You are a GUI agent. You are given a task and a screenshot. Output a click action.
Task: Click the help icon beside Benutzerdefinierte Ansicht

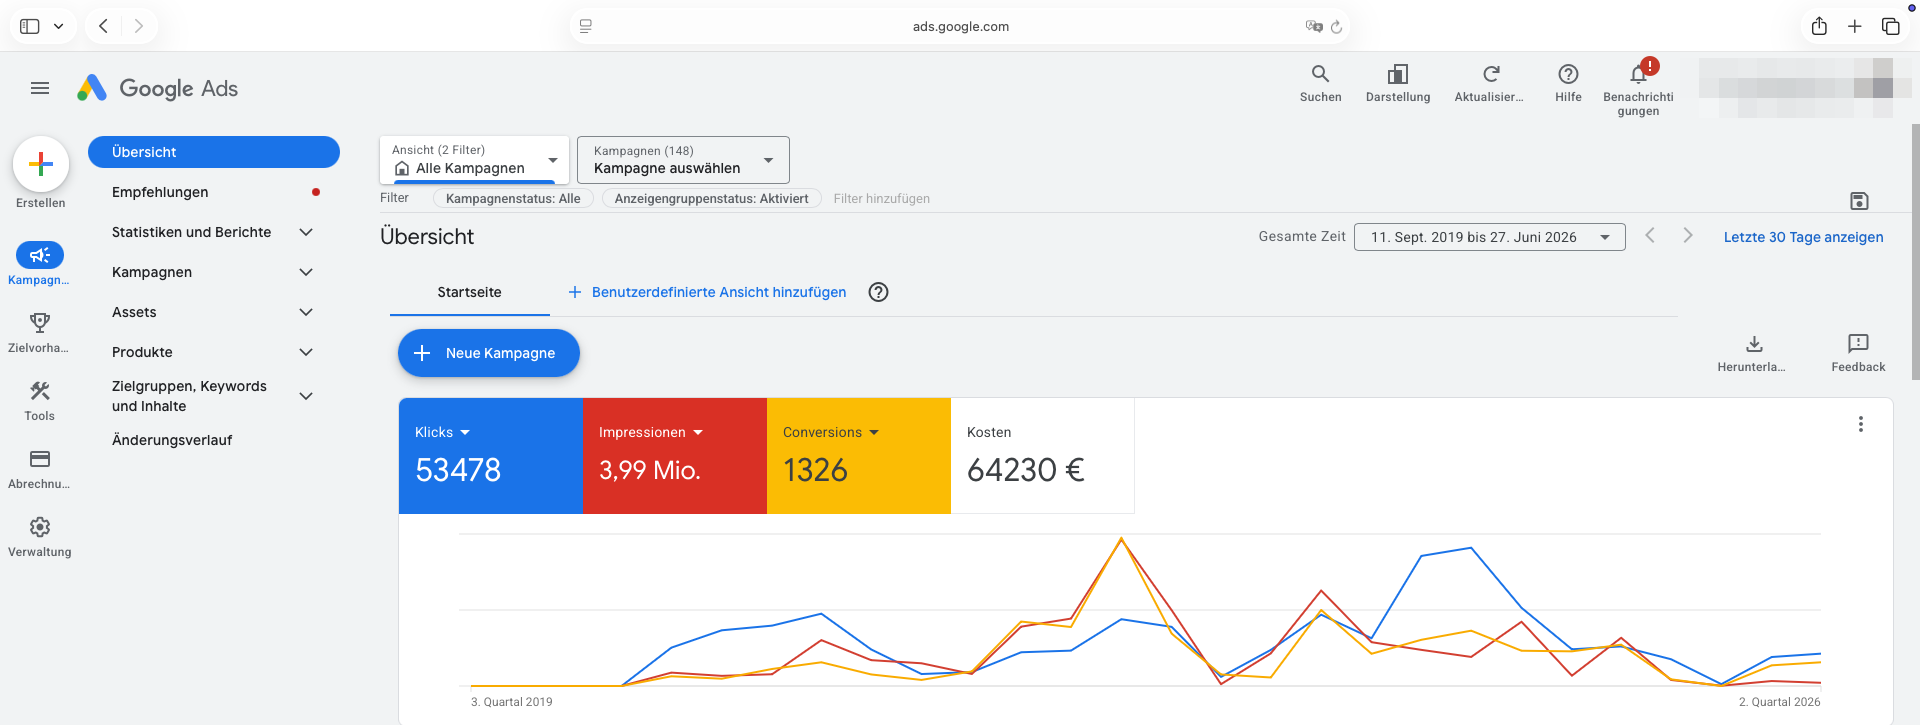point(878,292)
